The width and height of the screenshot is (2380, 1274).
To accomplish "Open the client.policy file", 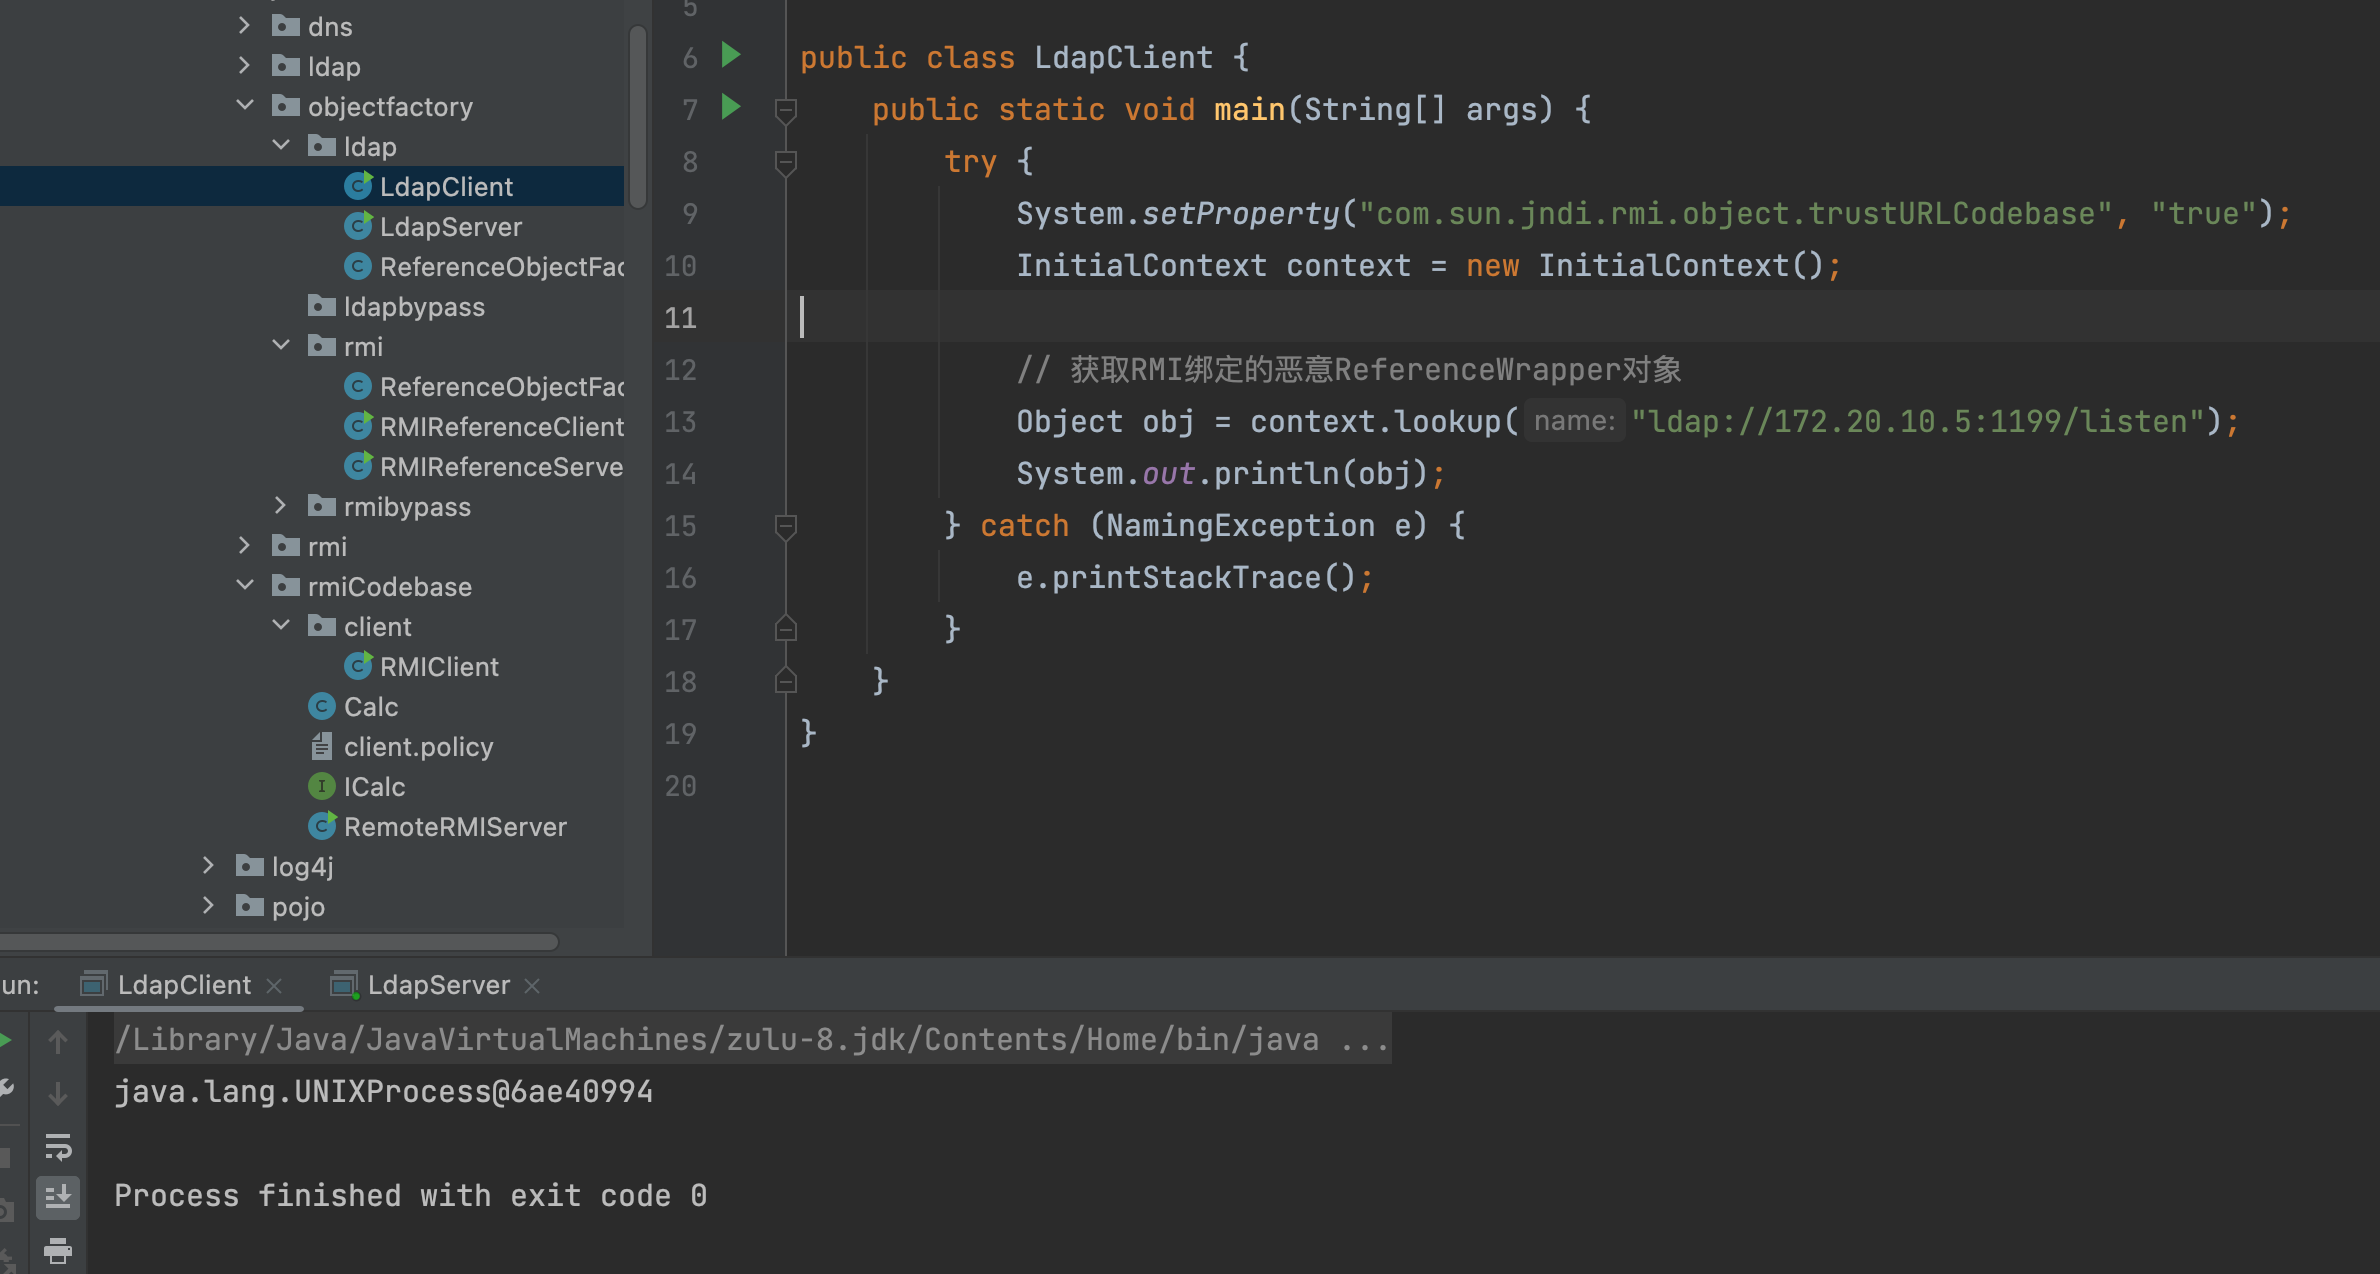I will 418,747.
